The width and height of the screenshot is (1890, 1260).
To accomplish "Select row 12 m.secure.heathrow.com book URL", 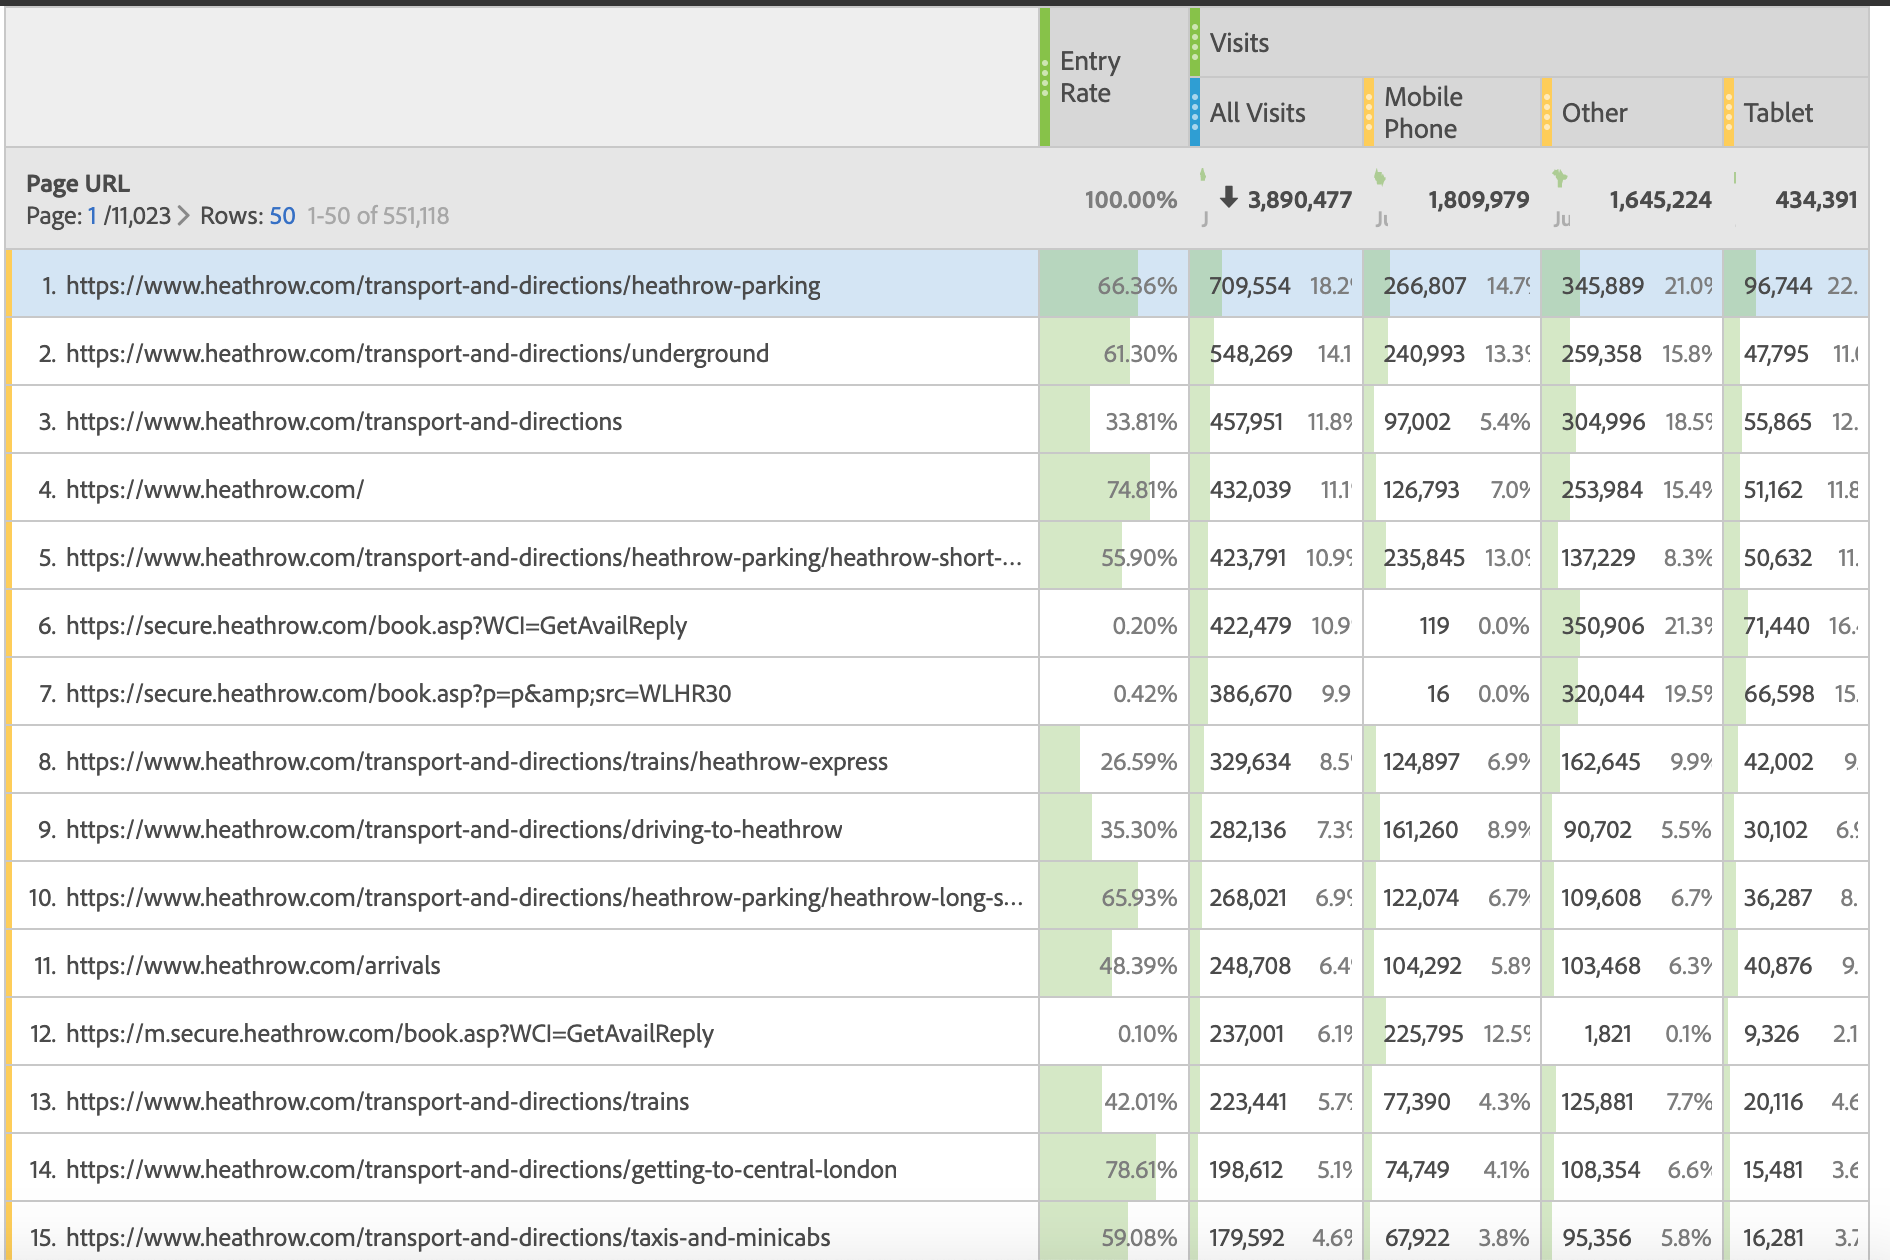I will pyautogui.click(x=390, y=1034).
